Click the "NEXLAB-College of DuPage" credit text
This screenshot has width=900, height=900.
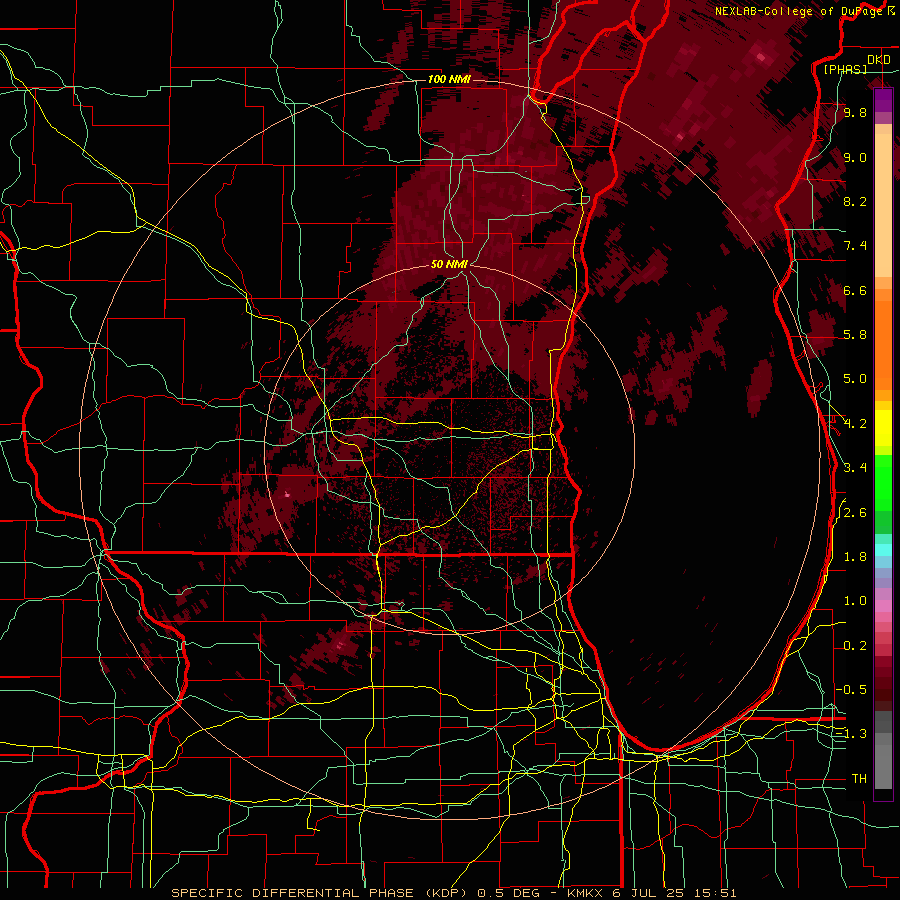(799, 11)
